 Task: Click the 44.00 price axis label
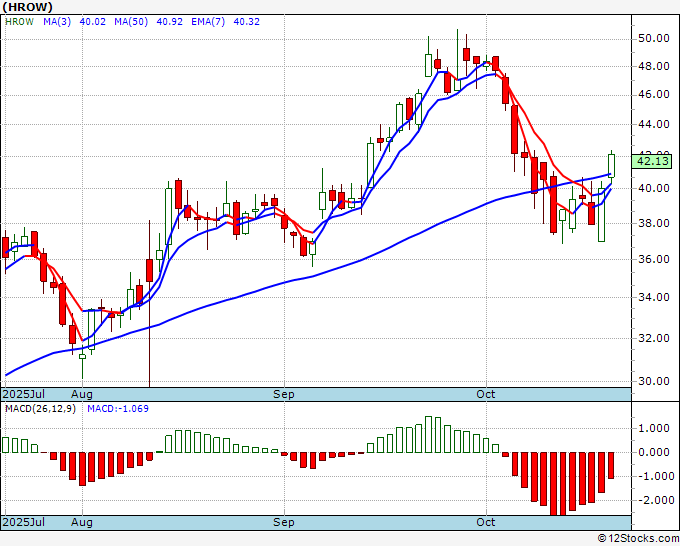tap(654, 124)
